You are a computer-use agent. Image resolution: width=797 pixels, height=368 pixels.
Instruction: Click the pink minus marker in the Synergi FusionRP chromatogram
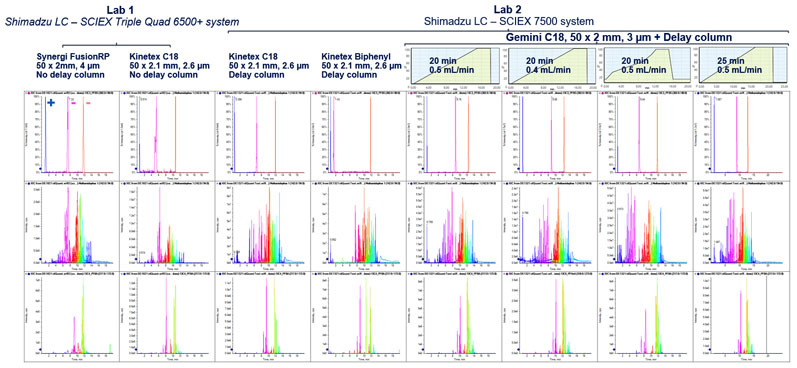coord(74,103)
